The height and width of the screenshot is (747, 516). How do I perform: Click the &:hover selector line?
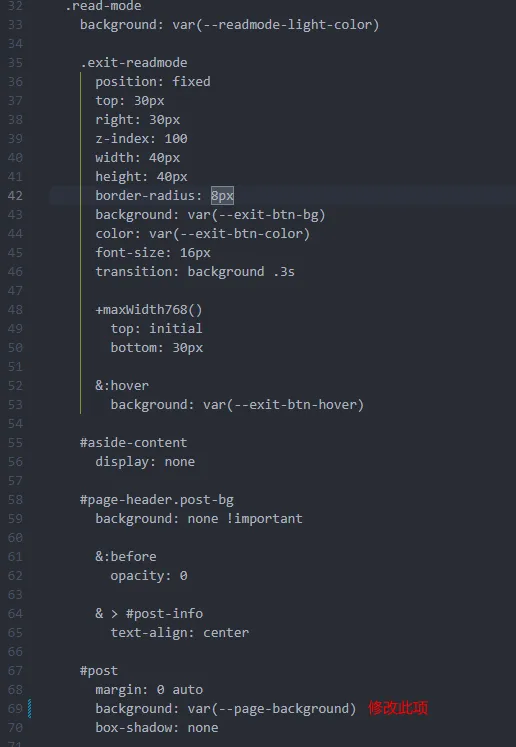[122, 385]
